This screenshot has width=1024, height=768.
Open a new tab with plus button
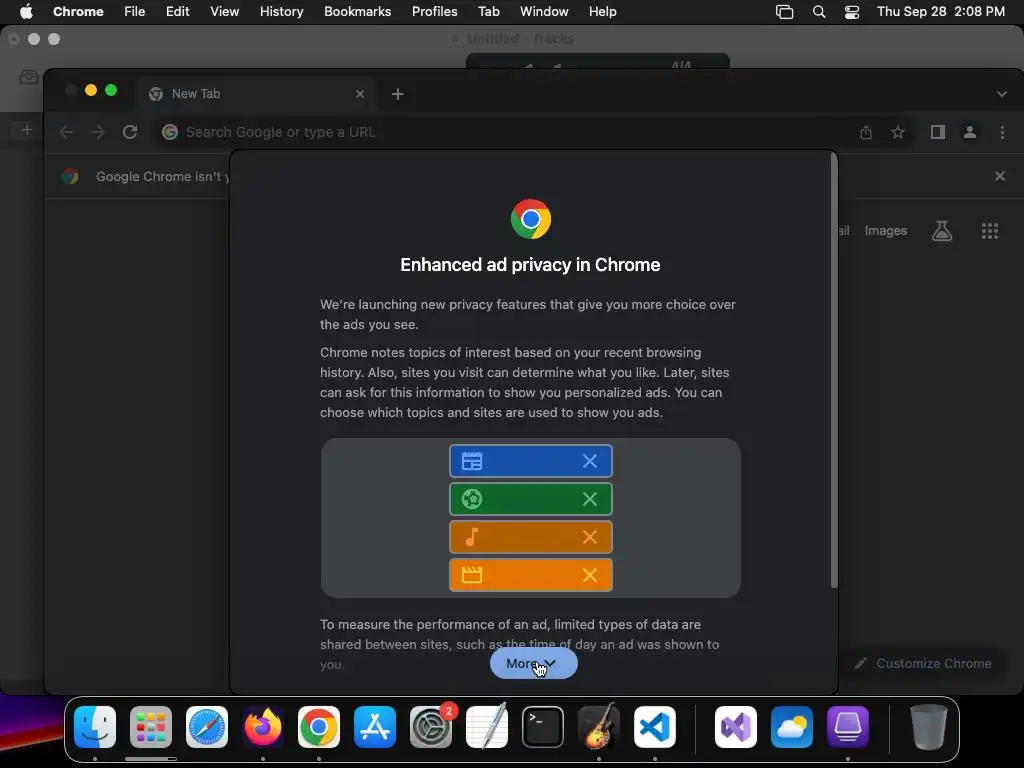398,94
